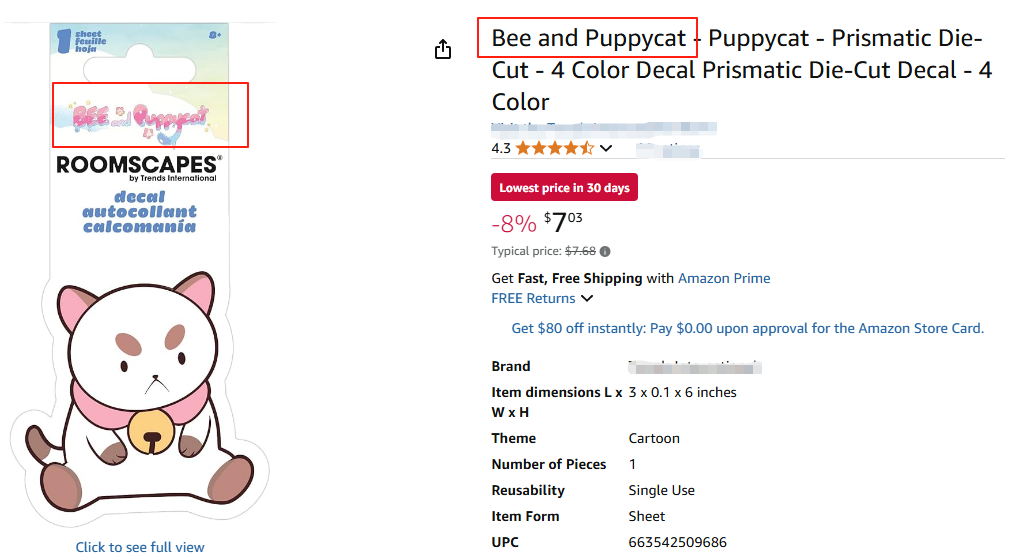Click the info icon next to Typical price
Image resolution: width=1012 pixels, height=560 pixels.
[x=605, y=252]
